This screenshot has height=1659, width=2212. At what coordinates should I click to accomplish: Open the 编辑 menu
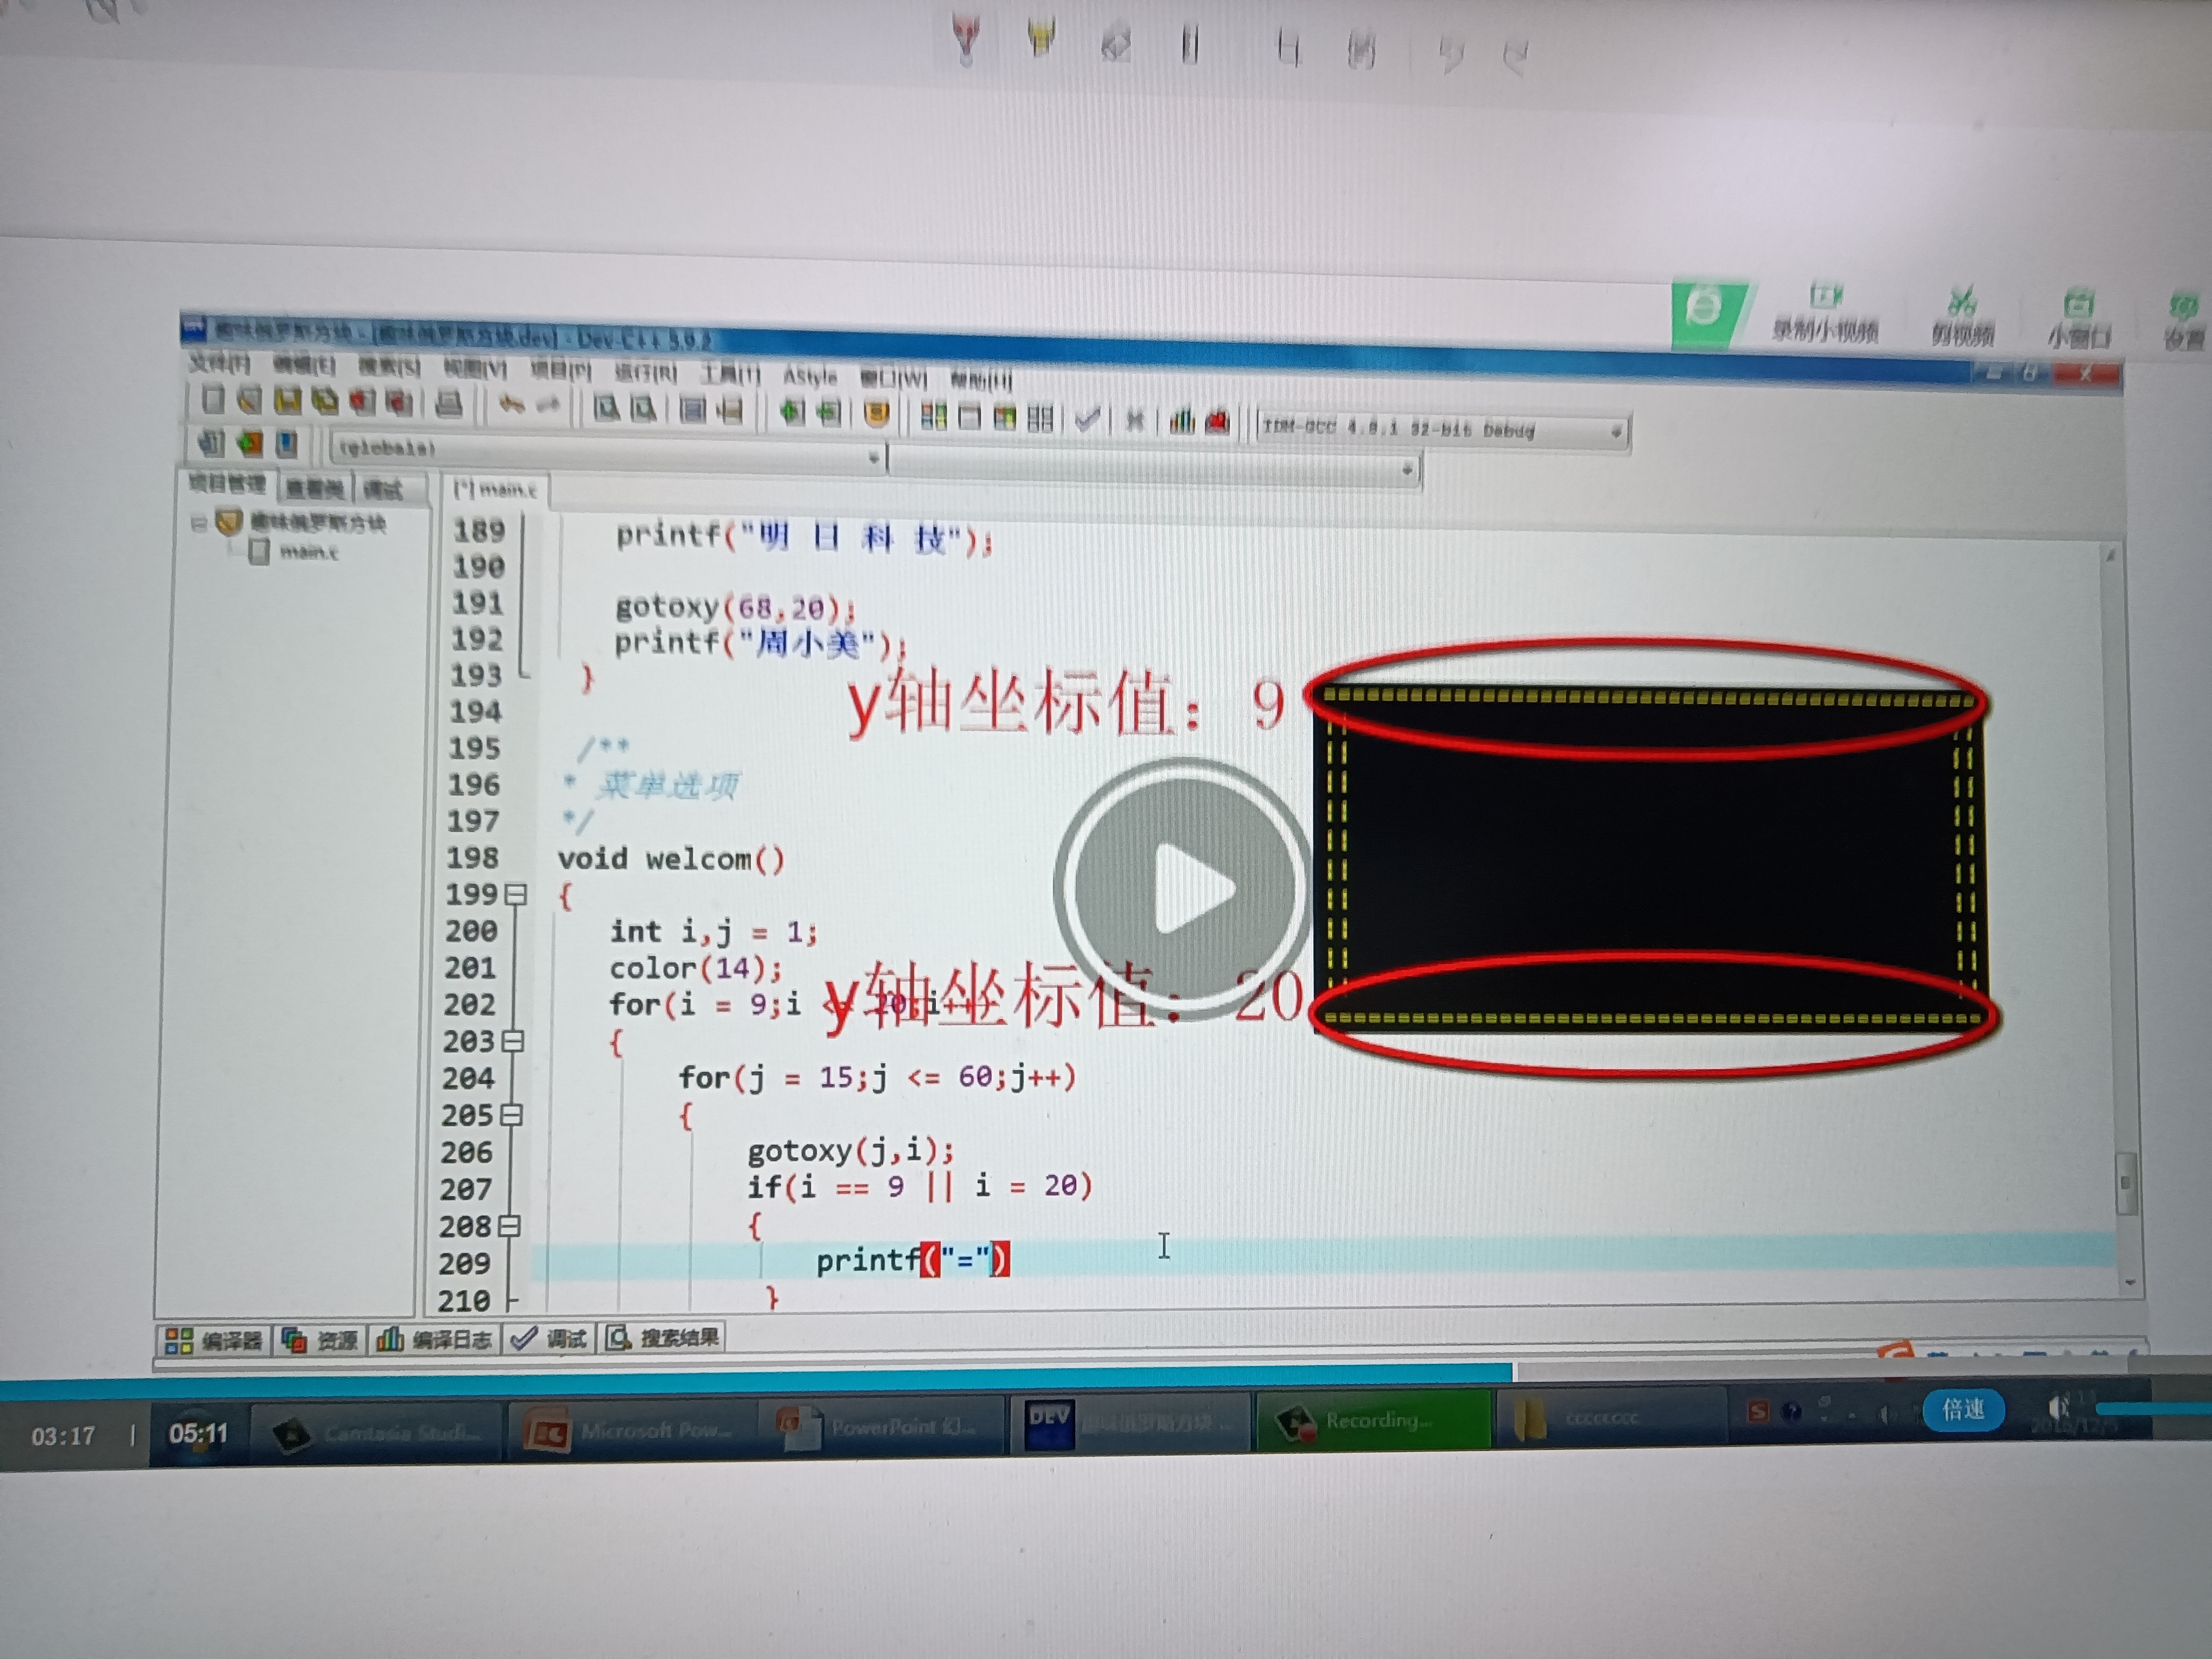pos(304,365)
